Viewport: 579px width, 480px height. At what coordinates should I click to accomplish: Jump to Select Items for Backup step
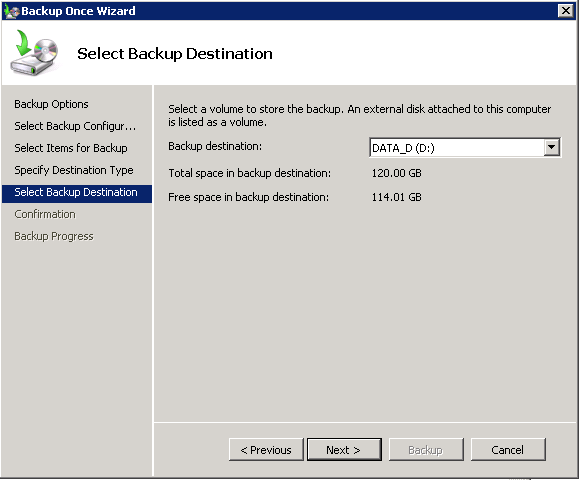pyautogui.click(x=71, y=148)
